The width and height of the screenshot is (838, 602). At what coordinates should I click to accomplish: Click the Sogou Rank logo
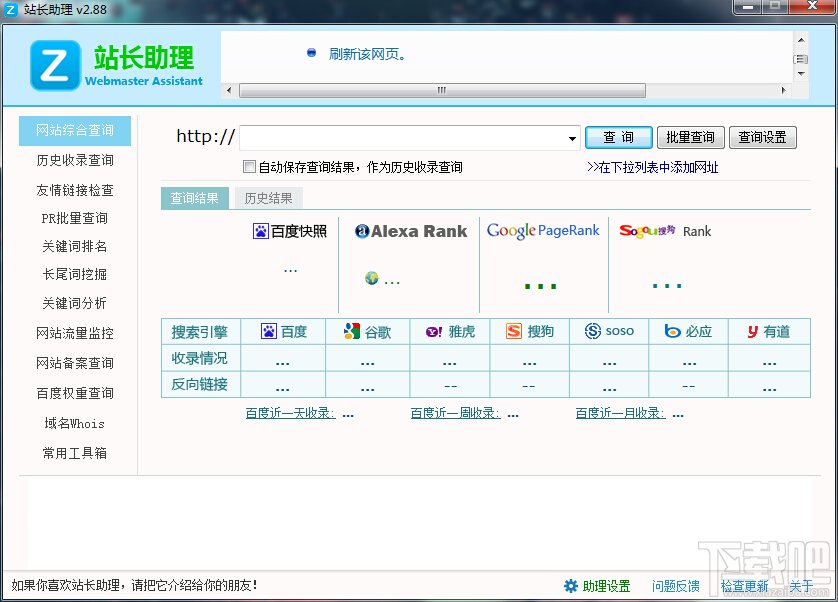point(665,231)
